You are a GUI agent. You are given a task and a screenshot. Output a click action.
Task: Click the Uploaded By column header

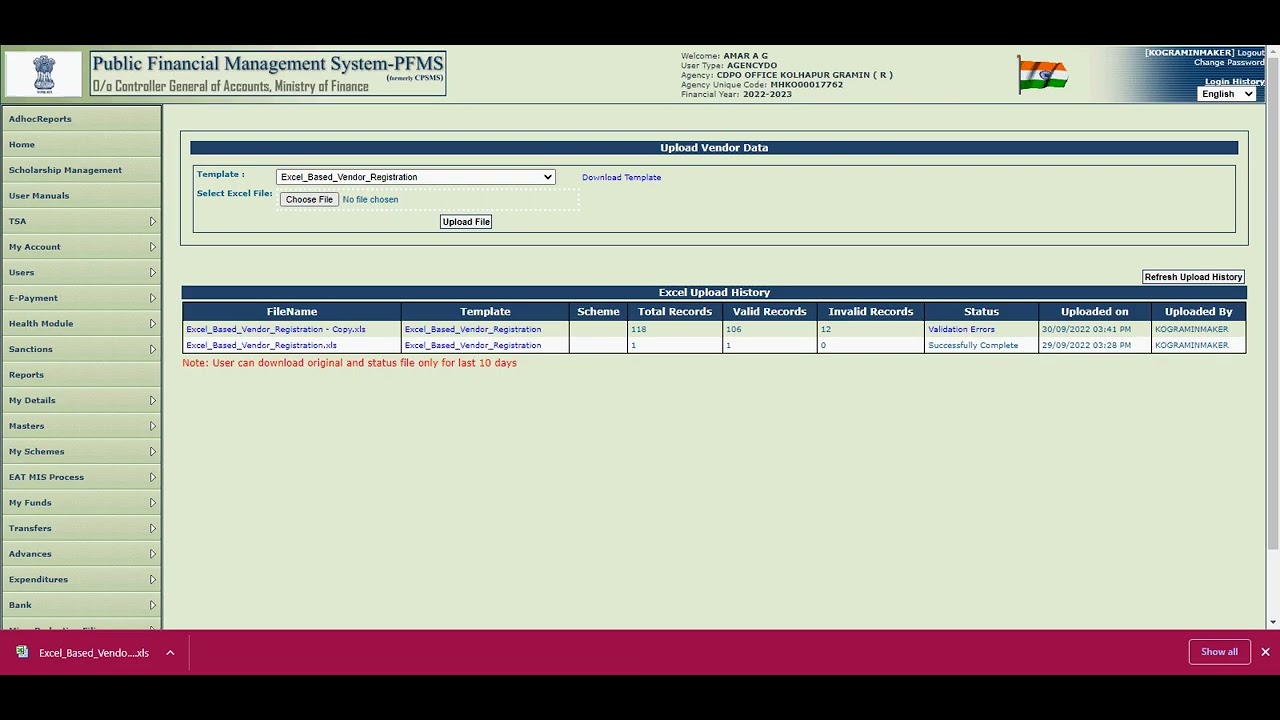click(x=1198, y=312)
